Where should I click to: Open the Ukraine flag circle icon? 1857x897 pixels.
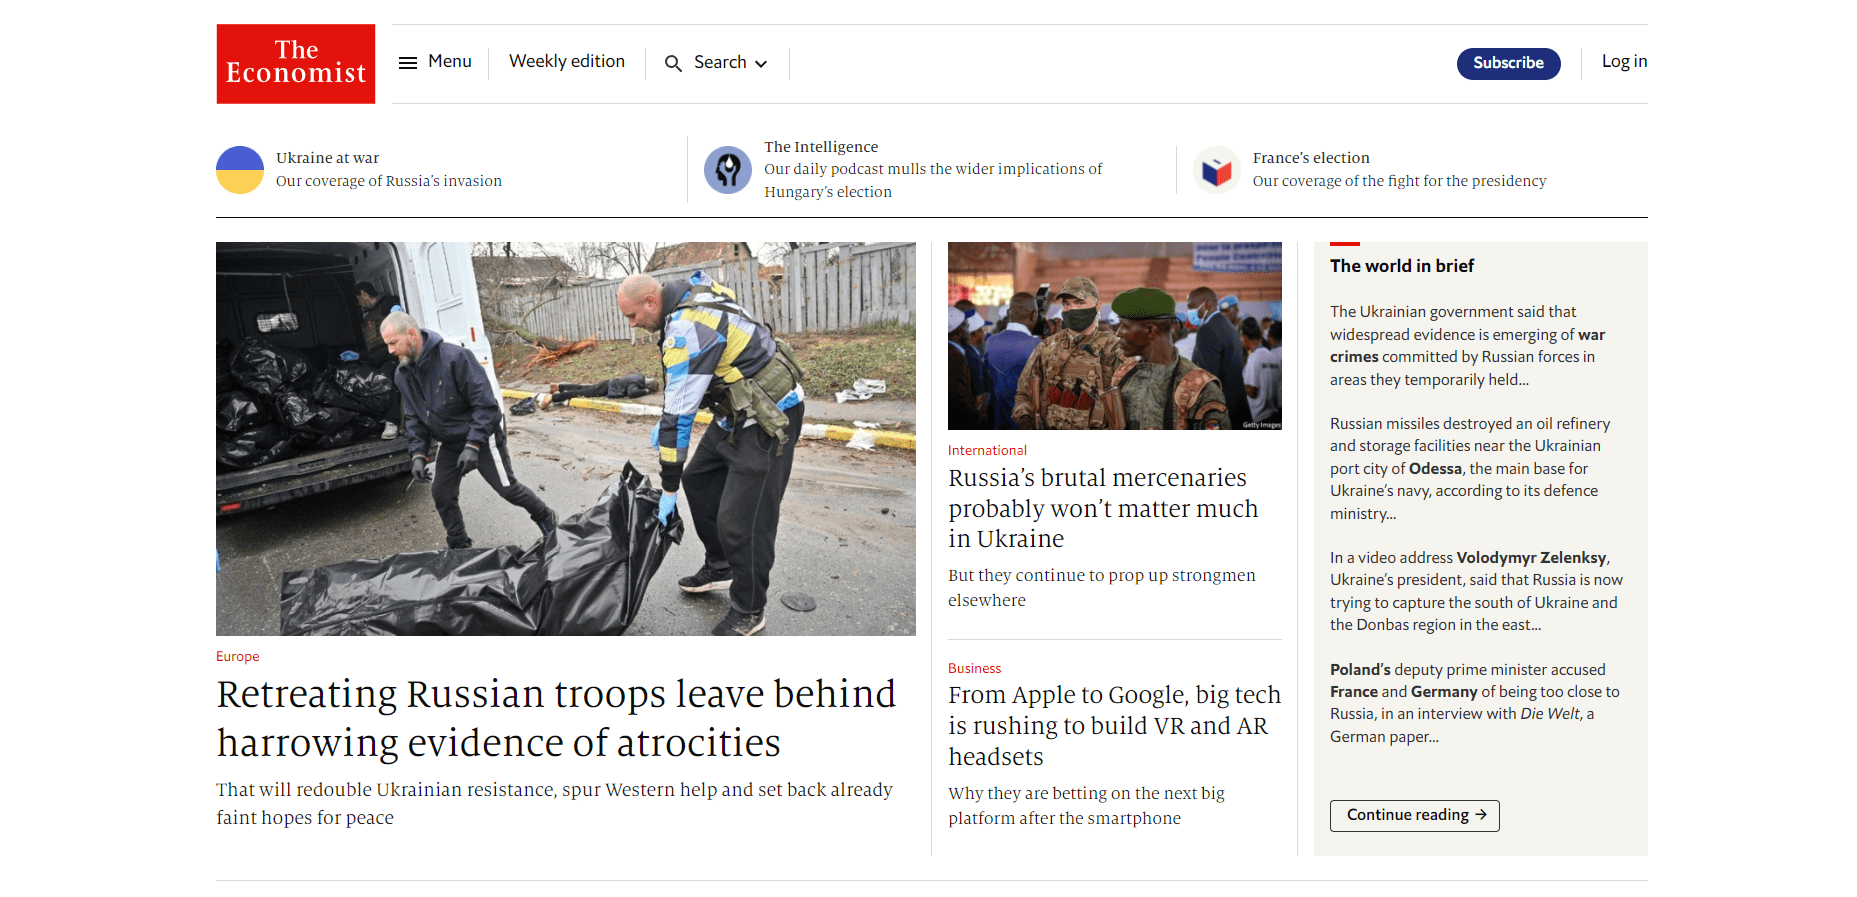tap(240, 170)
